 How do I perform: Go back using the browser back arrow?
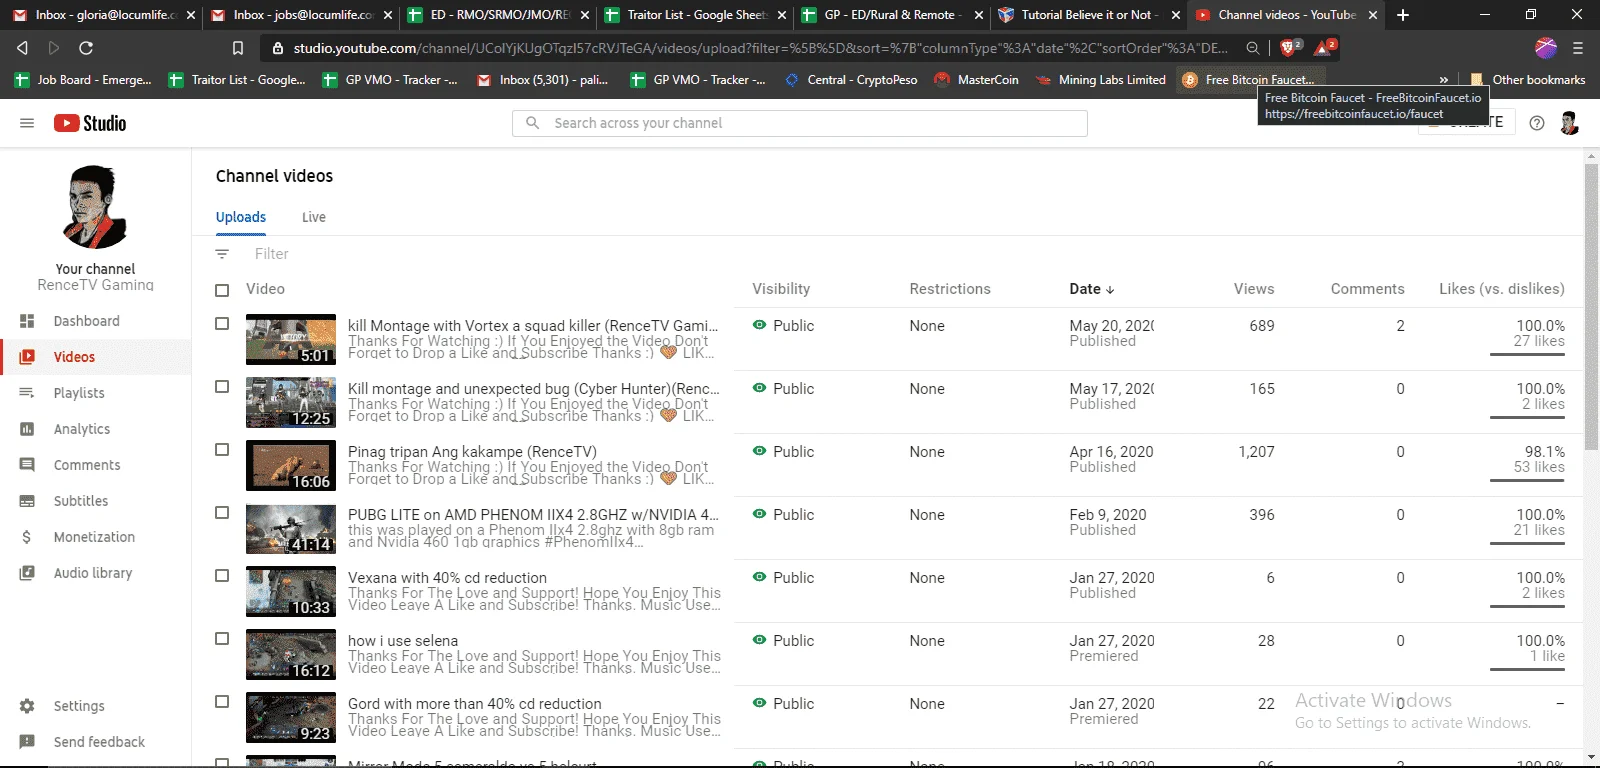(x=22, y=48)
